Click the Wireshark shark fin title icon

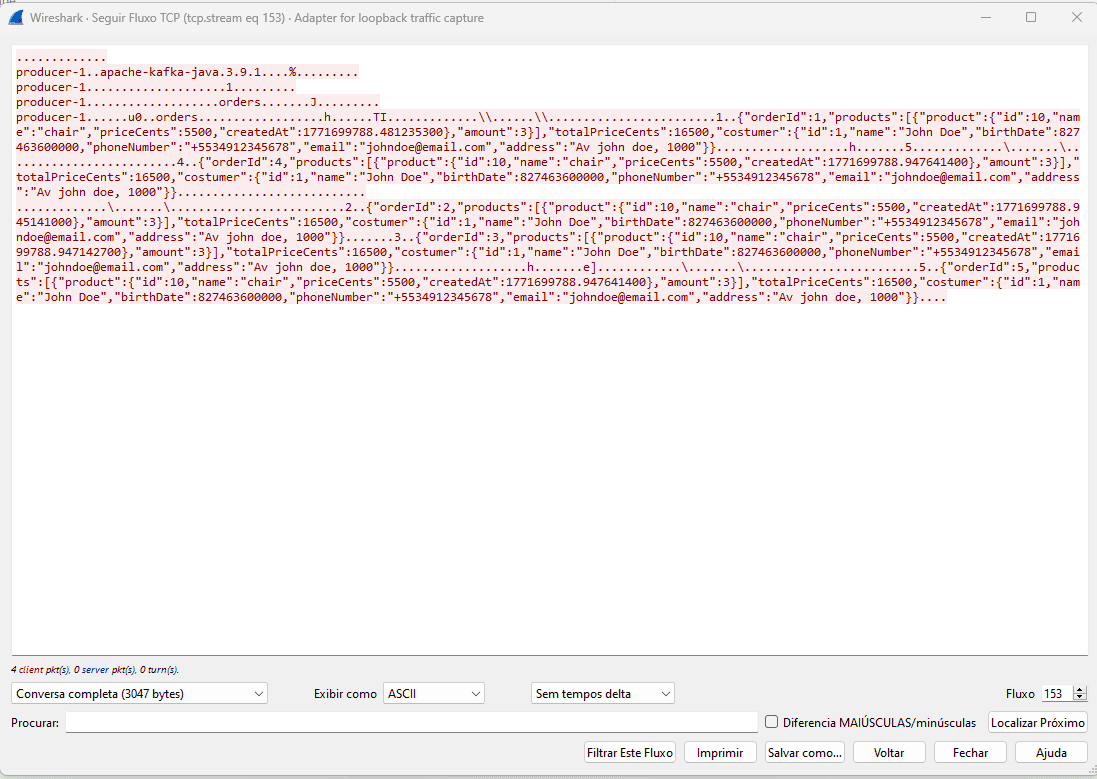coord(15,17)
